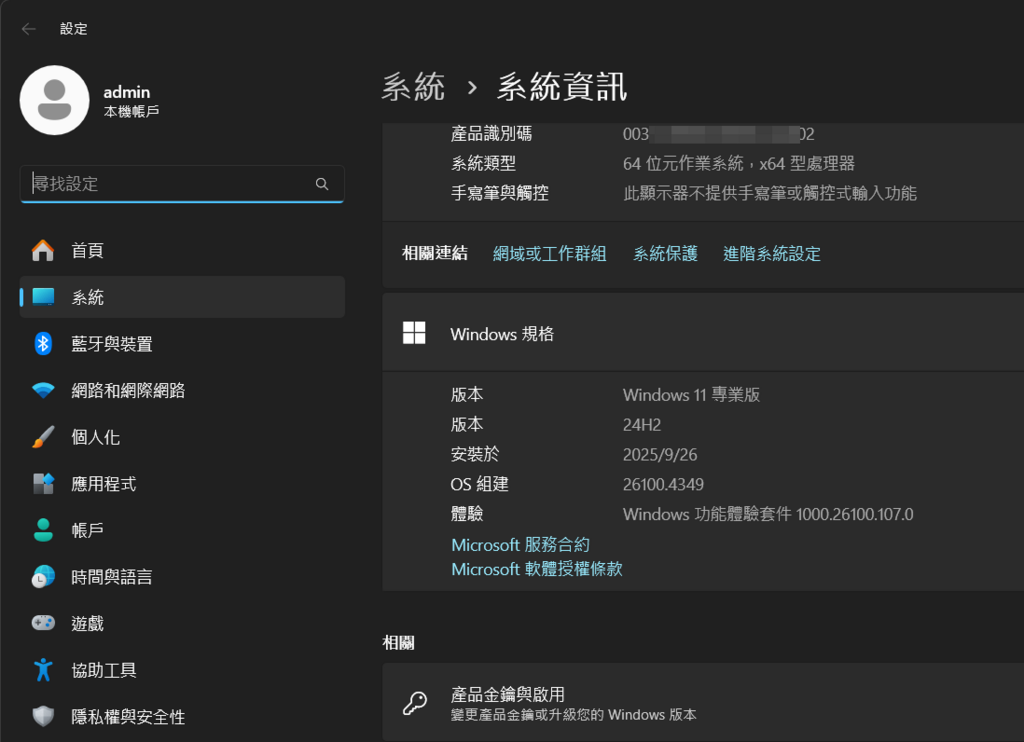Open 產品金鑰與啟用 settings card
1024x742 pixels.
(x=703, y=703)
